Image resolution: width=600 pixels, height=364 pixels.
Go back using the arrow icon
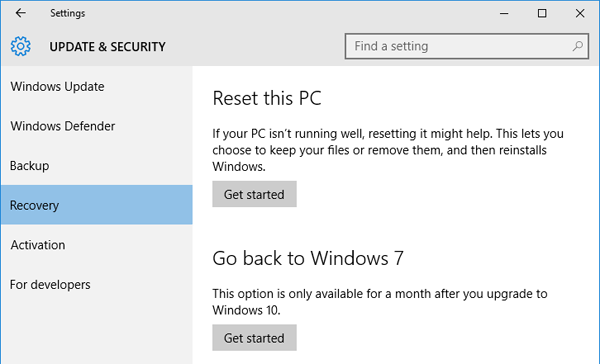click(21, 13)
